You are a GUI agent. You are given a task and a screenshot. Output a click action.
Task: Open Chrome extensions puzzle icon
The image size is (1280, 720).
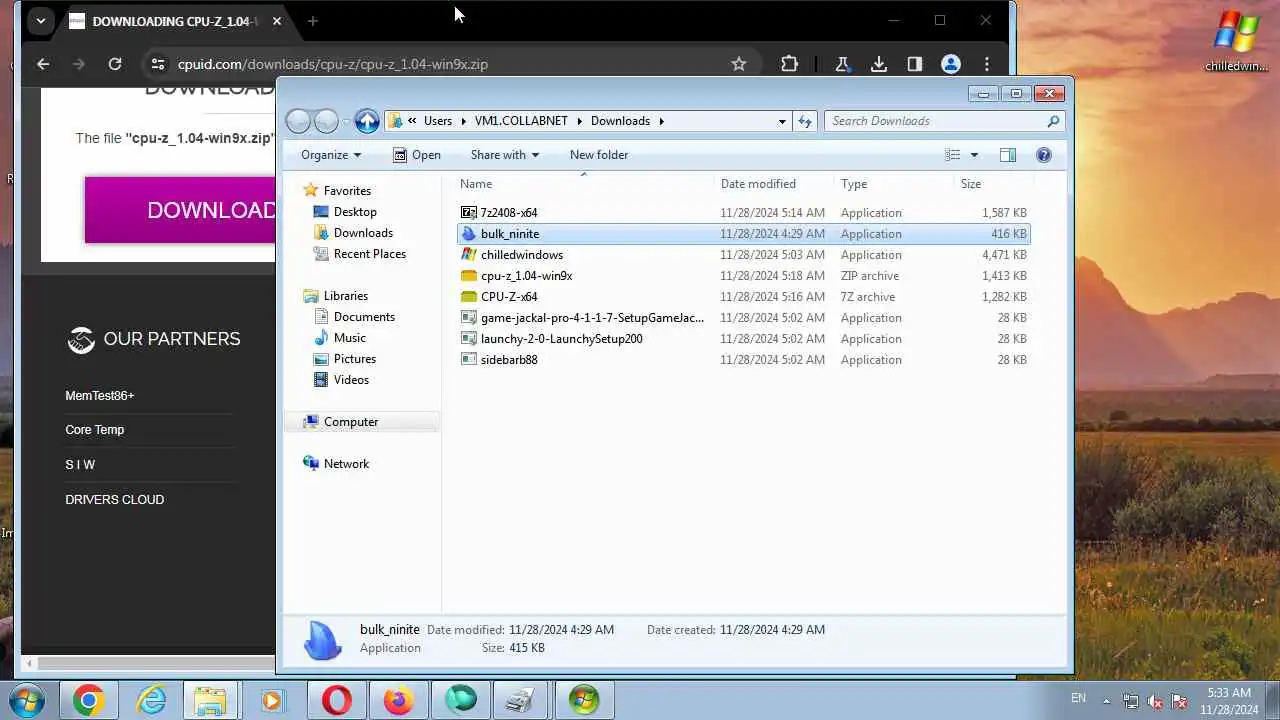[789, 64]
